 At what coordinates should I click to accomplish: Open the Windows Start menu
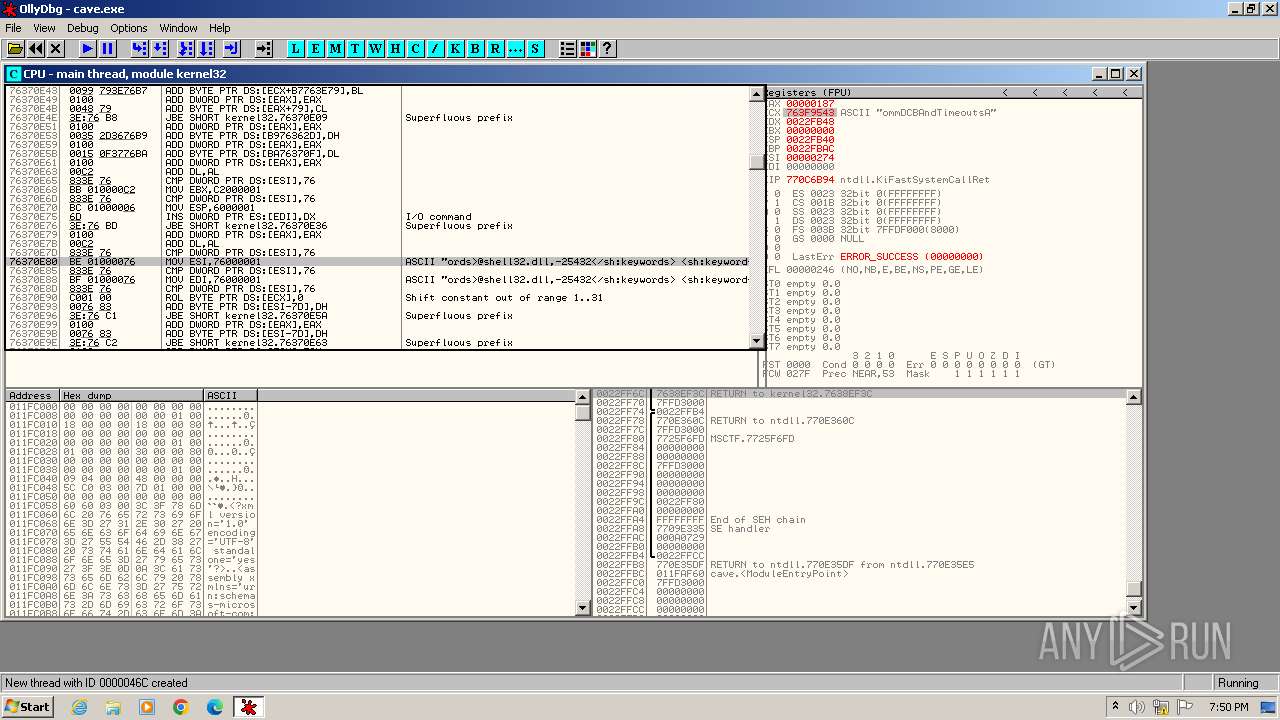pyautogui.click(x=27, y=707)
